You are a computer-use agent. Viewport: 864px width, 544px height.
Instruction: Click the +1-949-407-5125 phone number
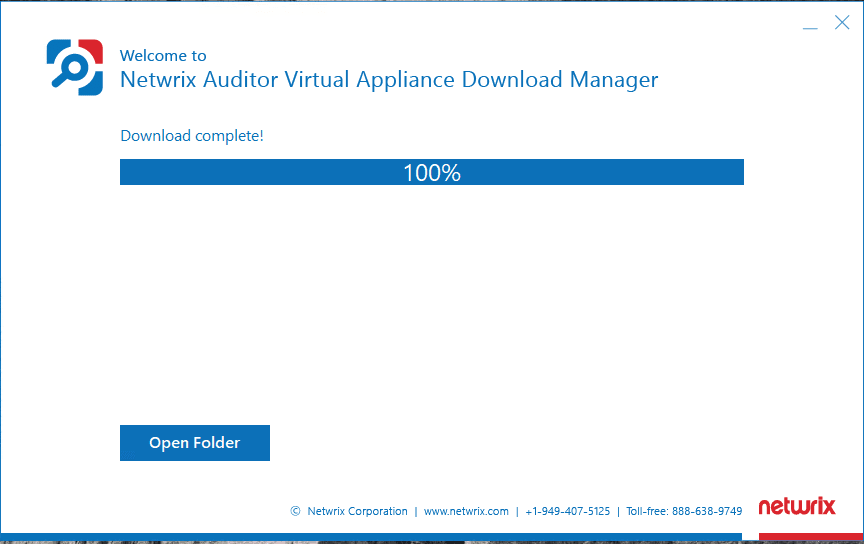(568, 511)
